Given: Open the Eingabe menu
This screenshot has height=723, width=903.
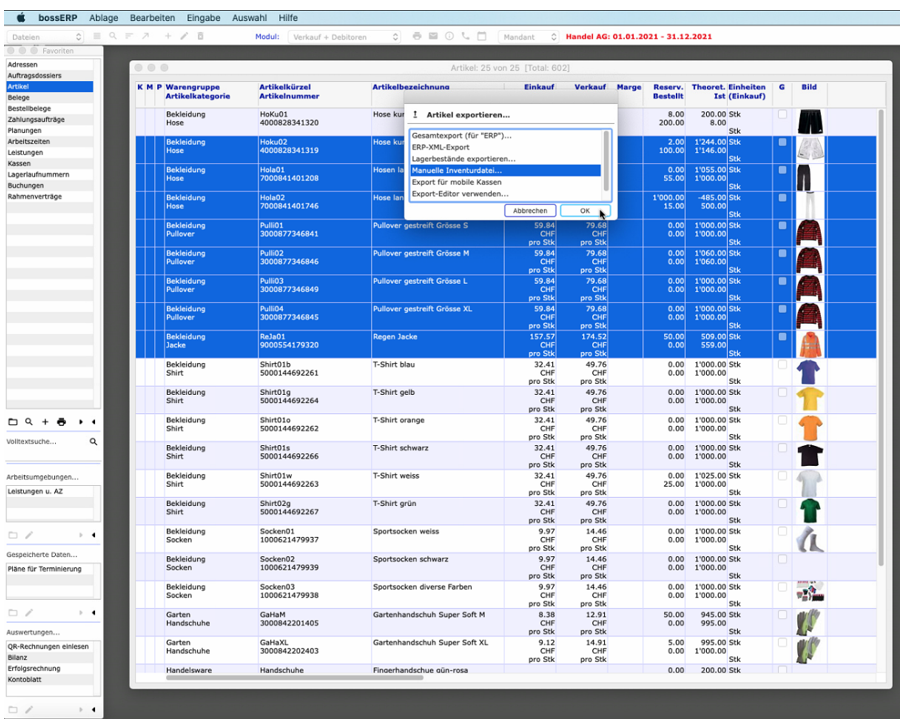Looking at the screenshot, I should [x=206, y=18].
